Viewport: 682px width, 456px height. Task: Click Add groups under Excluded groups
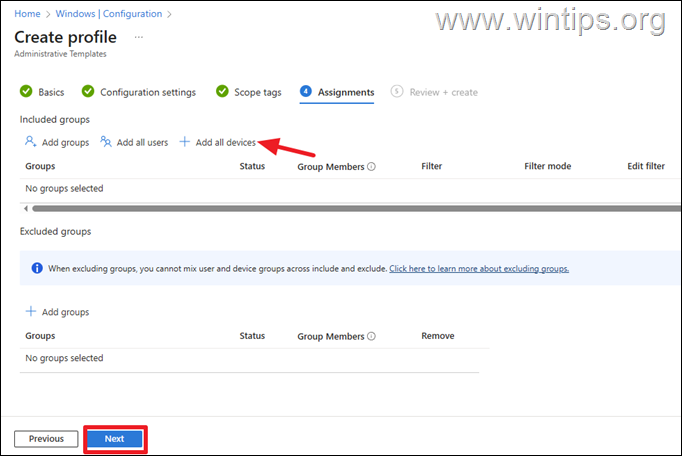(x=65, y=312)
